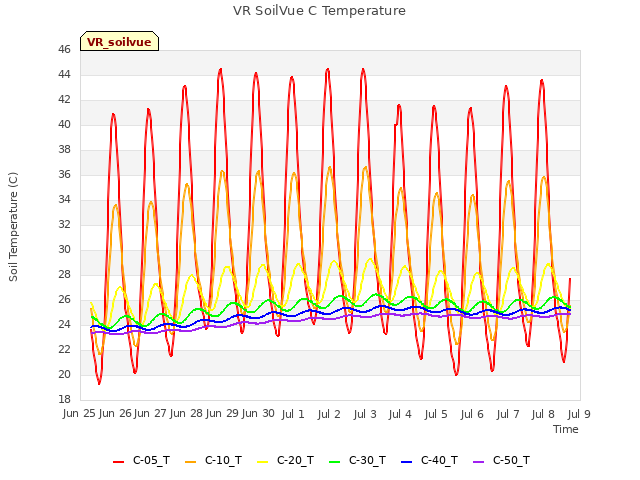Screen dimensions: 640x480
Task: Click the orange C-10_T legend swatch
Action: point(190,462)
